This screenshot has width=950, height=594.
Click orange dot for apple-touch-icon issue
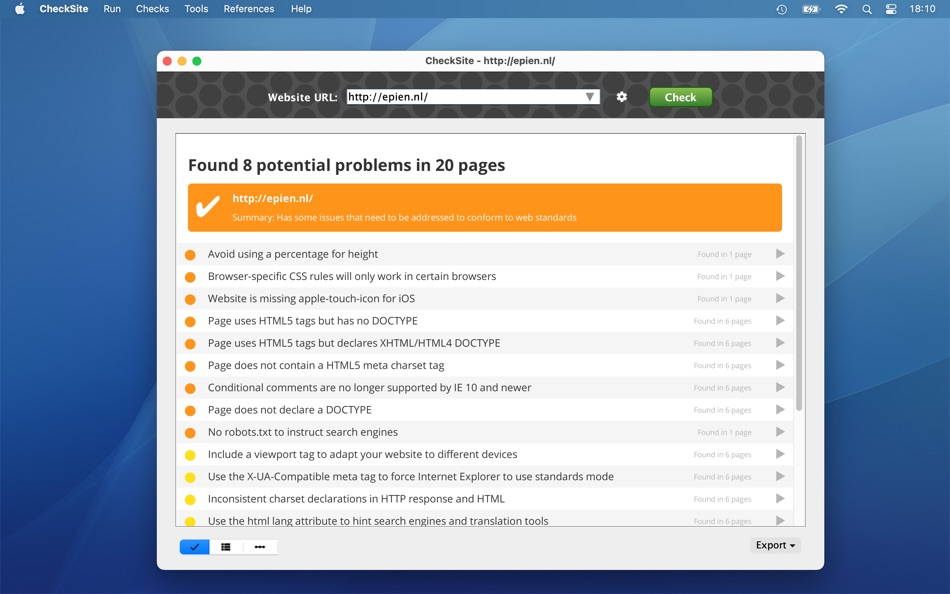tap(190, 299)
